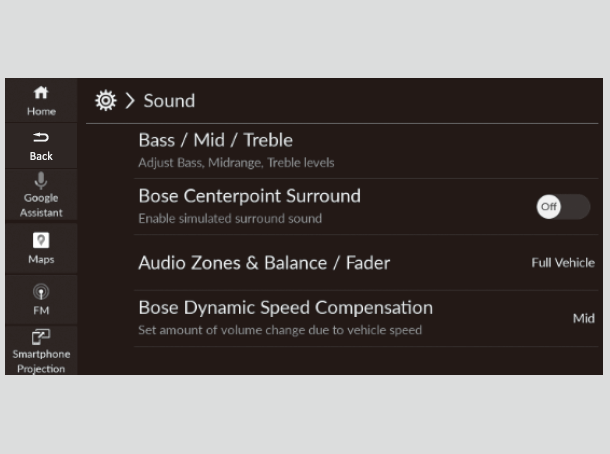Screen dimensions: 610x454
Task: Click the breadcrumb chevron before Sound
Action: (x=130, y=101)
